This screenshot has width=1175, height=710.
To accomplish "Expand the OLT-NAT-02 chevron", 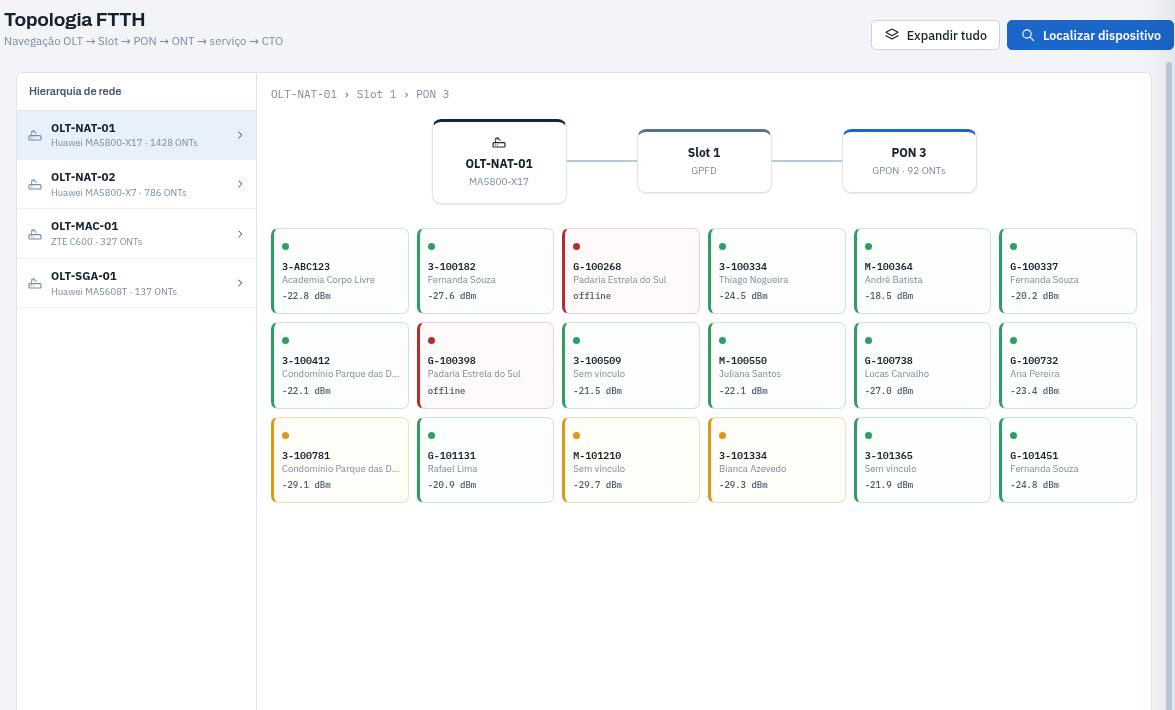I will click(240, 184).
